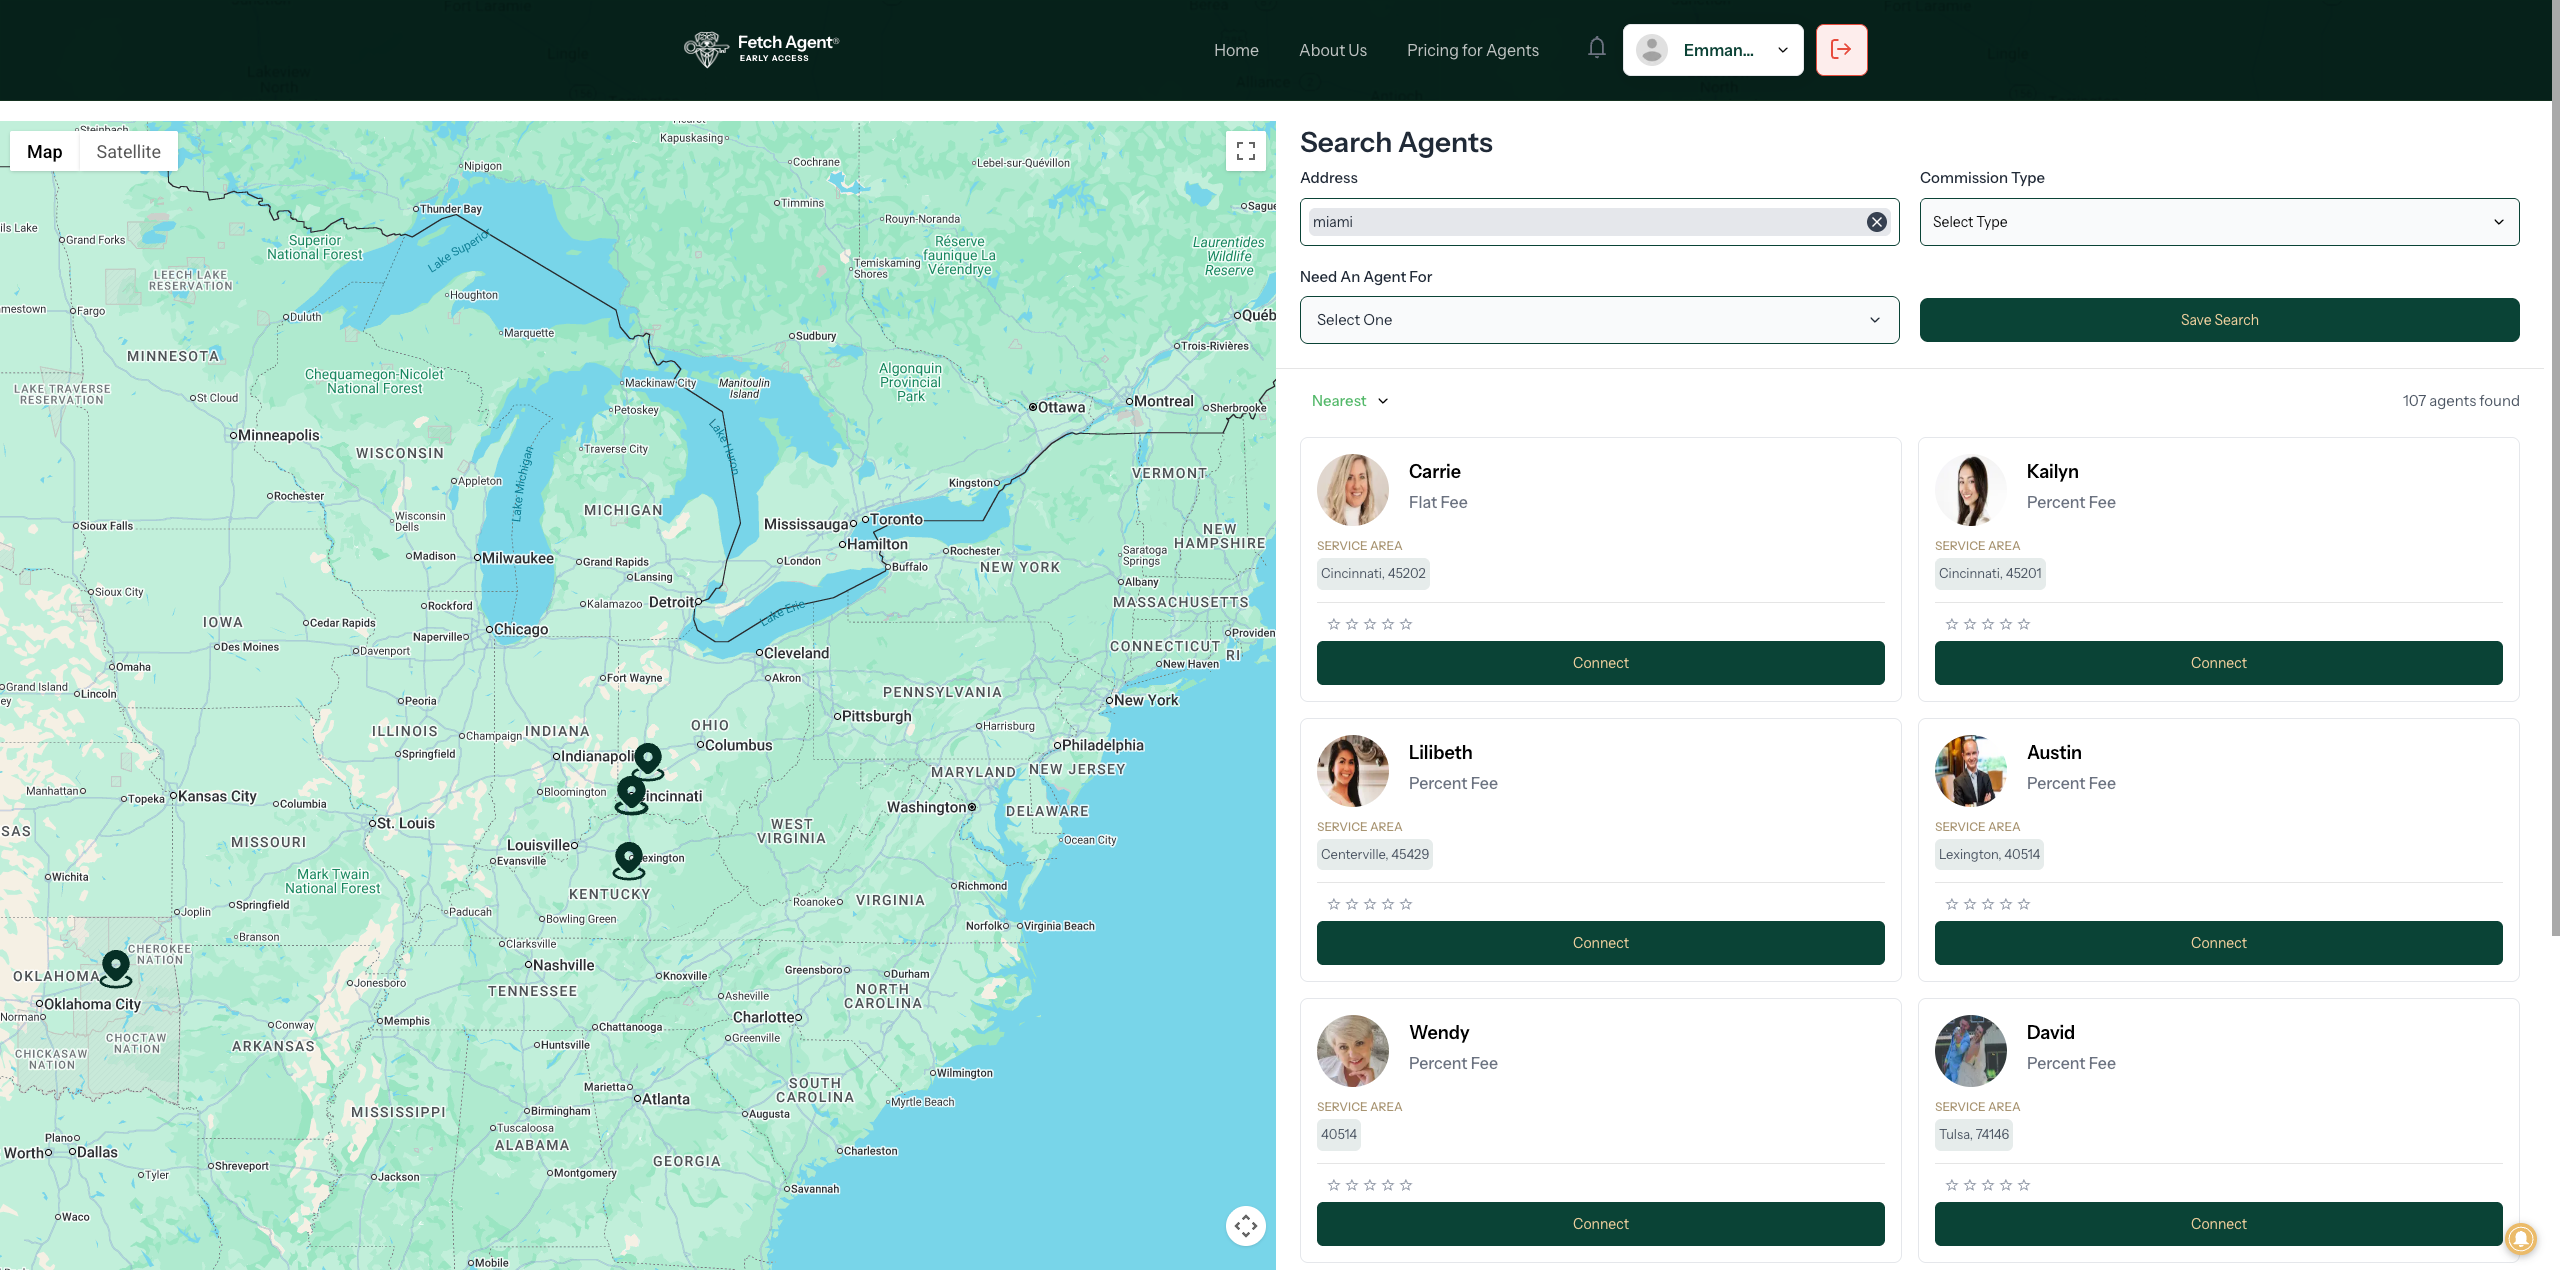Open the Commission Type dropdown
The height and width of the screenshot is (1270, 2560).
(2219, 222)
